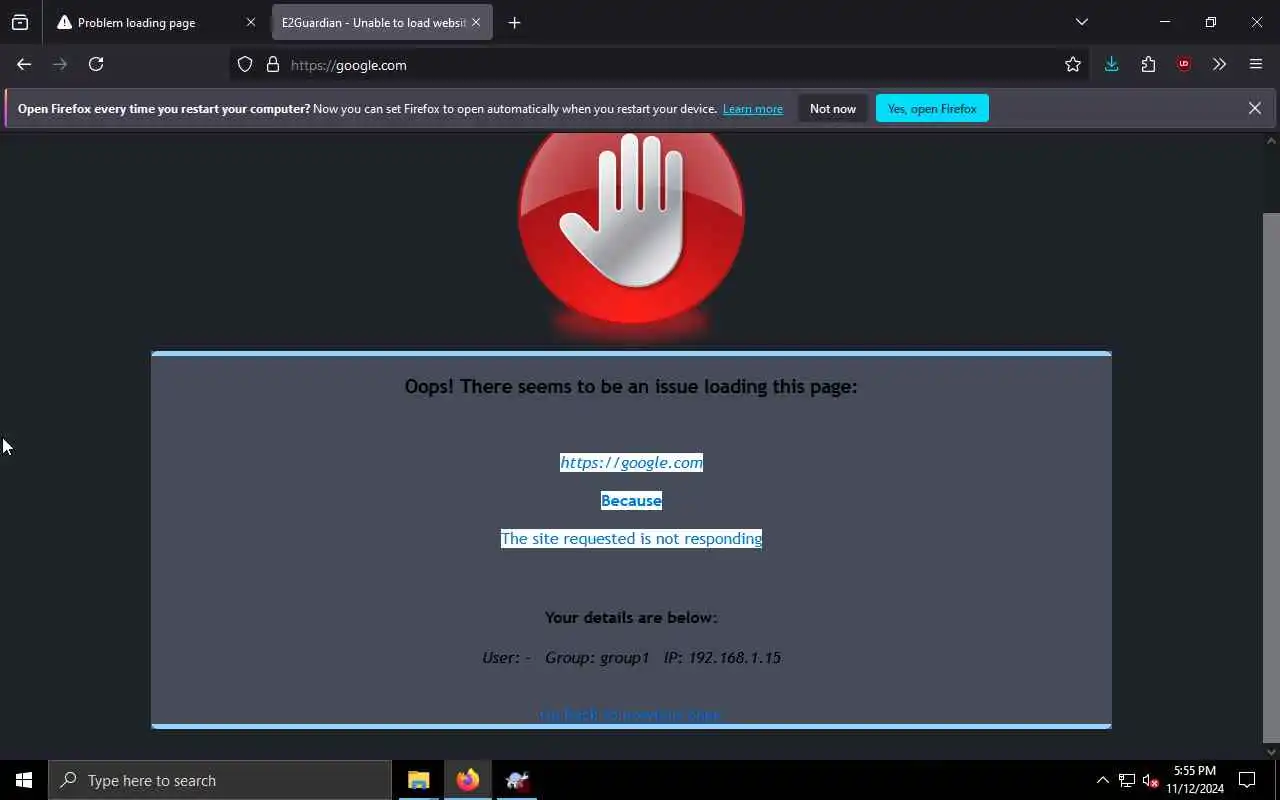This screenshot has width=1280, height=800.
Task: Click the scrollbar up arrow
Action: coord(1271,141)
